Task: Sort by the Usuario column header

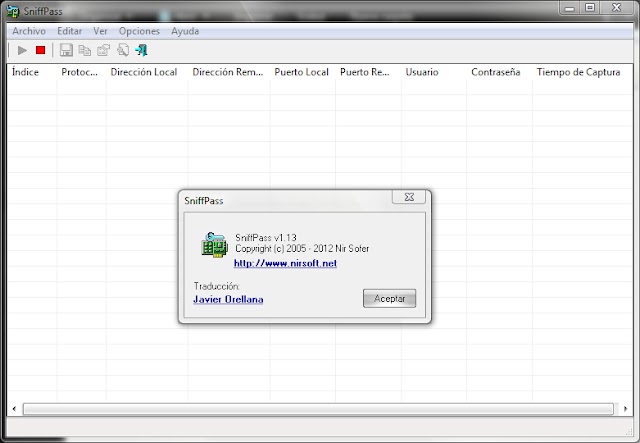Action: [x=434, y=72]
